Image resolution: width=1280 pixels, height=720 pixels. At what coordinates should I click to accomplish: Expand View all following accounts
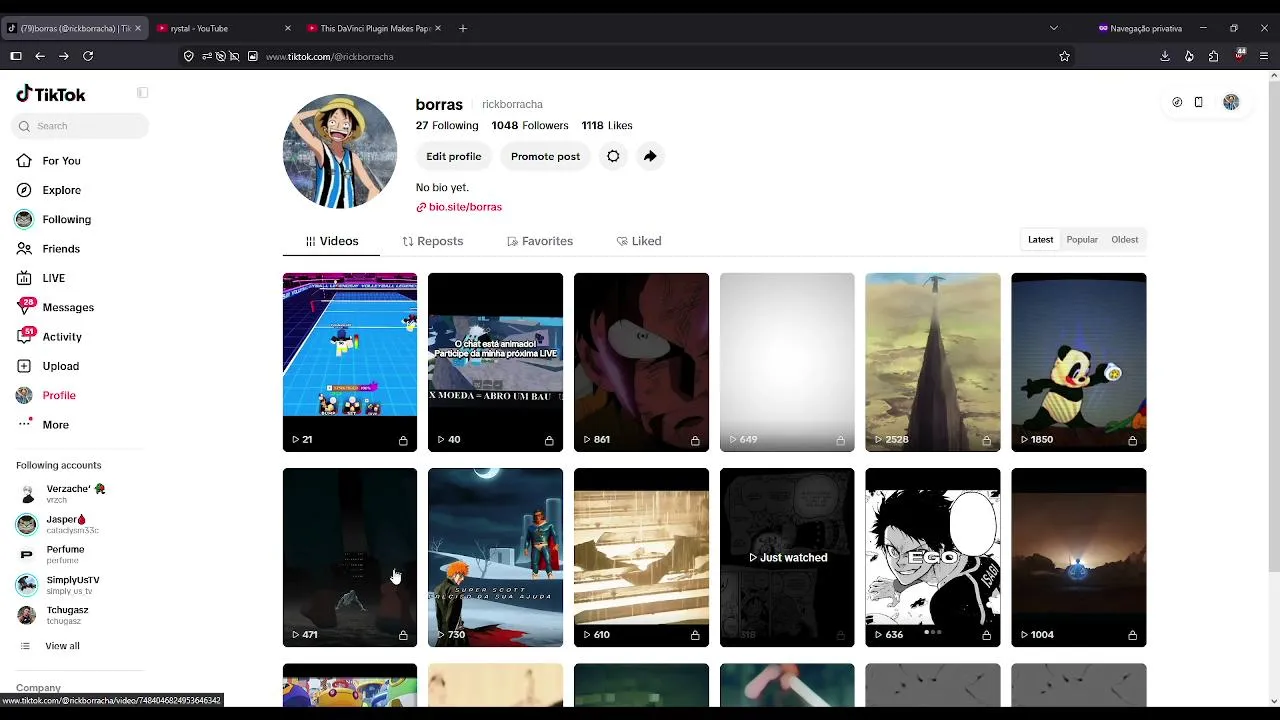point(62,646)
